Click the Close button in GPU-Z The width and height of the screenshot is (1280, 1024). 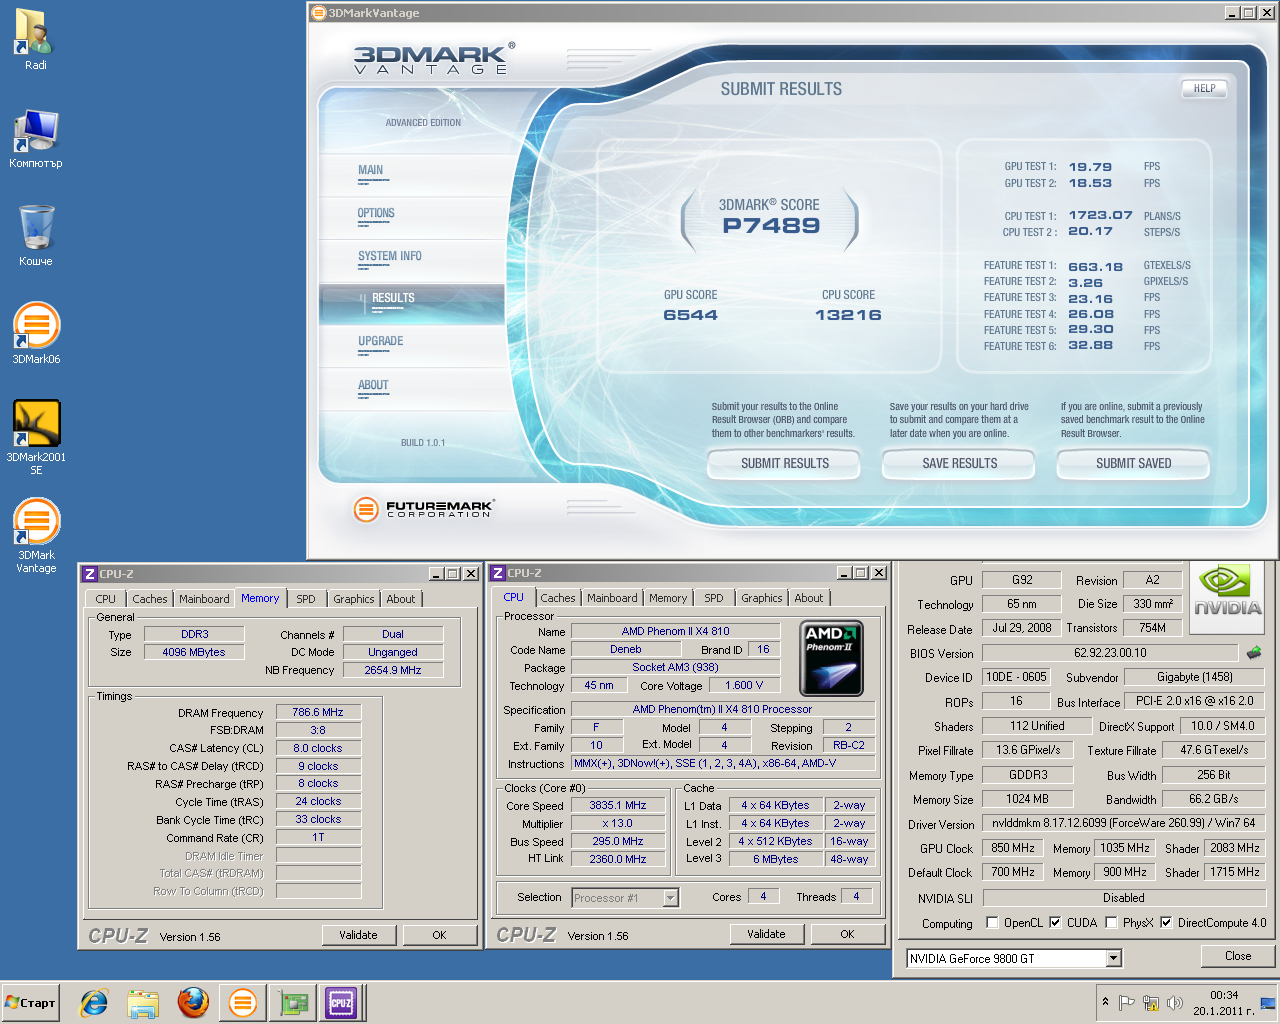[1238, 956]
